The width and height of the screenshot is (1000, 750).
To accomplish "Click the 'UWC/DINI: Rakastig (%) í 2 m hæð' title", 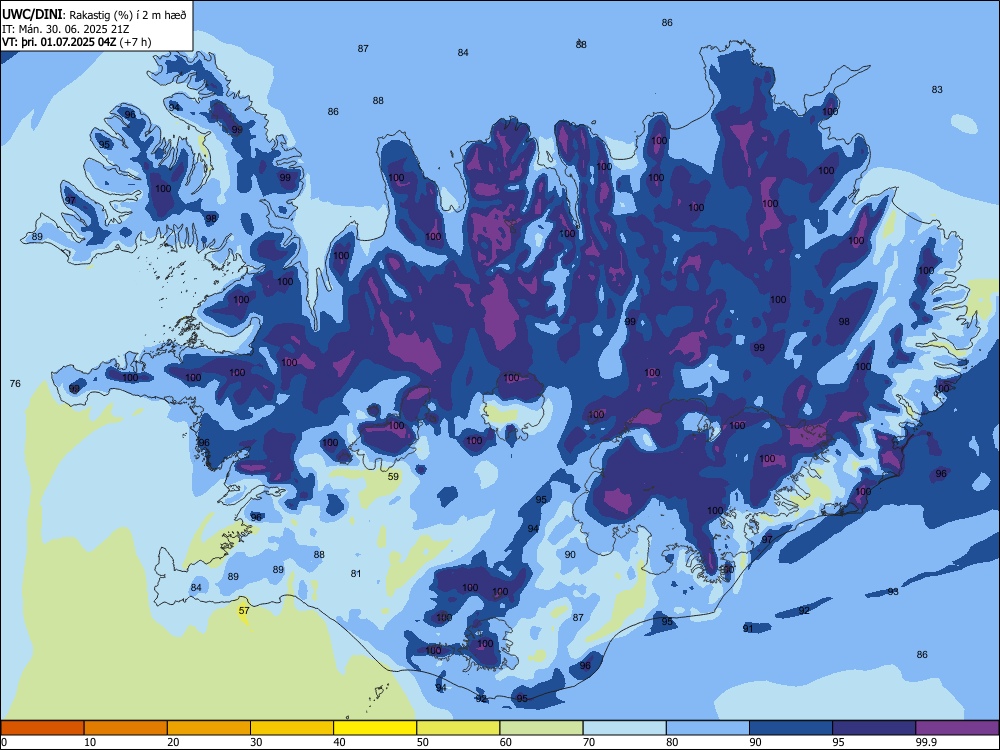I will point(94,15).
